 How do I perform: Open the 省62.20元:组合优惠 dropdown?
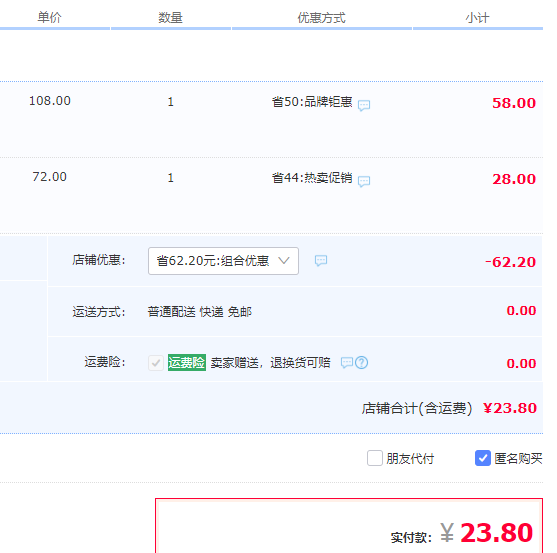click(223, 261)
